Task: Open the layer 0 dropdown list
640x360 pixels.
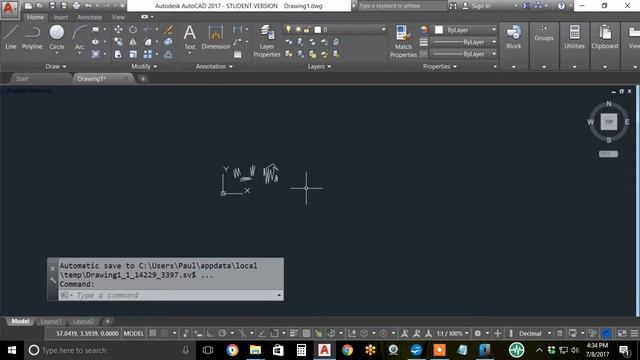Action: coord(383,29)
